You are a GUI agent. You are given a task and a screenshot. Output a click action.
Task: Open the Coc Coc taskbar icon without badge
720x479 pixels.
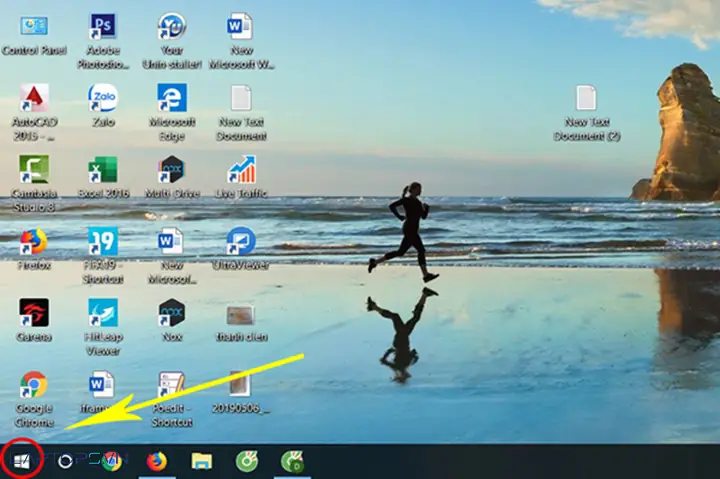click(x=247, y=461)
